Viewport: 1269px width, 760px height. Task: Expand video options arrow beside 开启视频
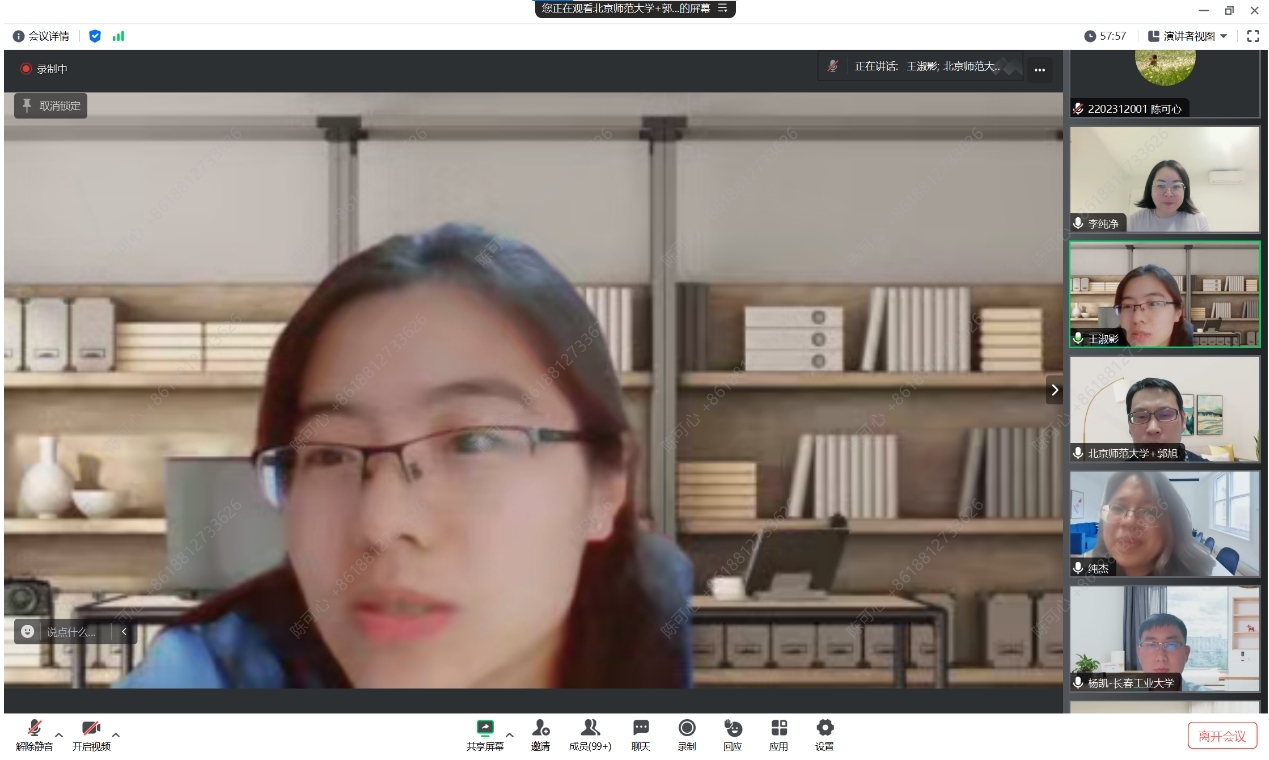click(116, 735)
